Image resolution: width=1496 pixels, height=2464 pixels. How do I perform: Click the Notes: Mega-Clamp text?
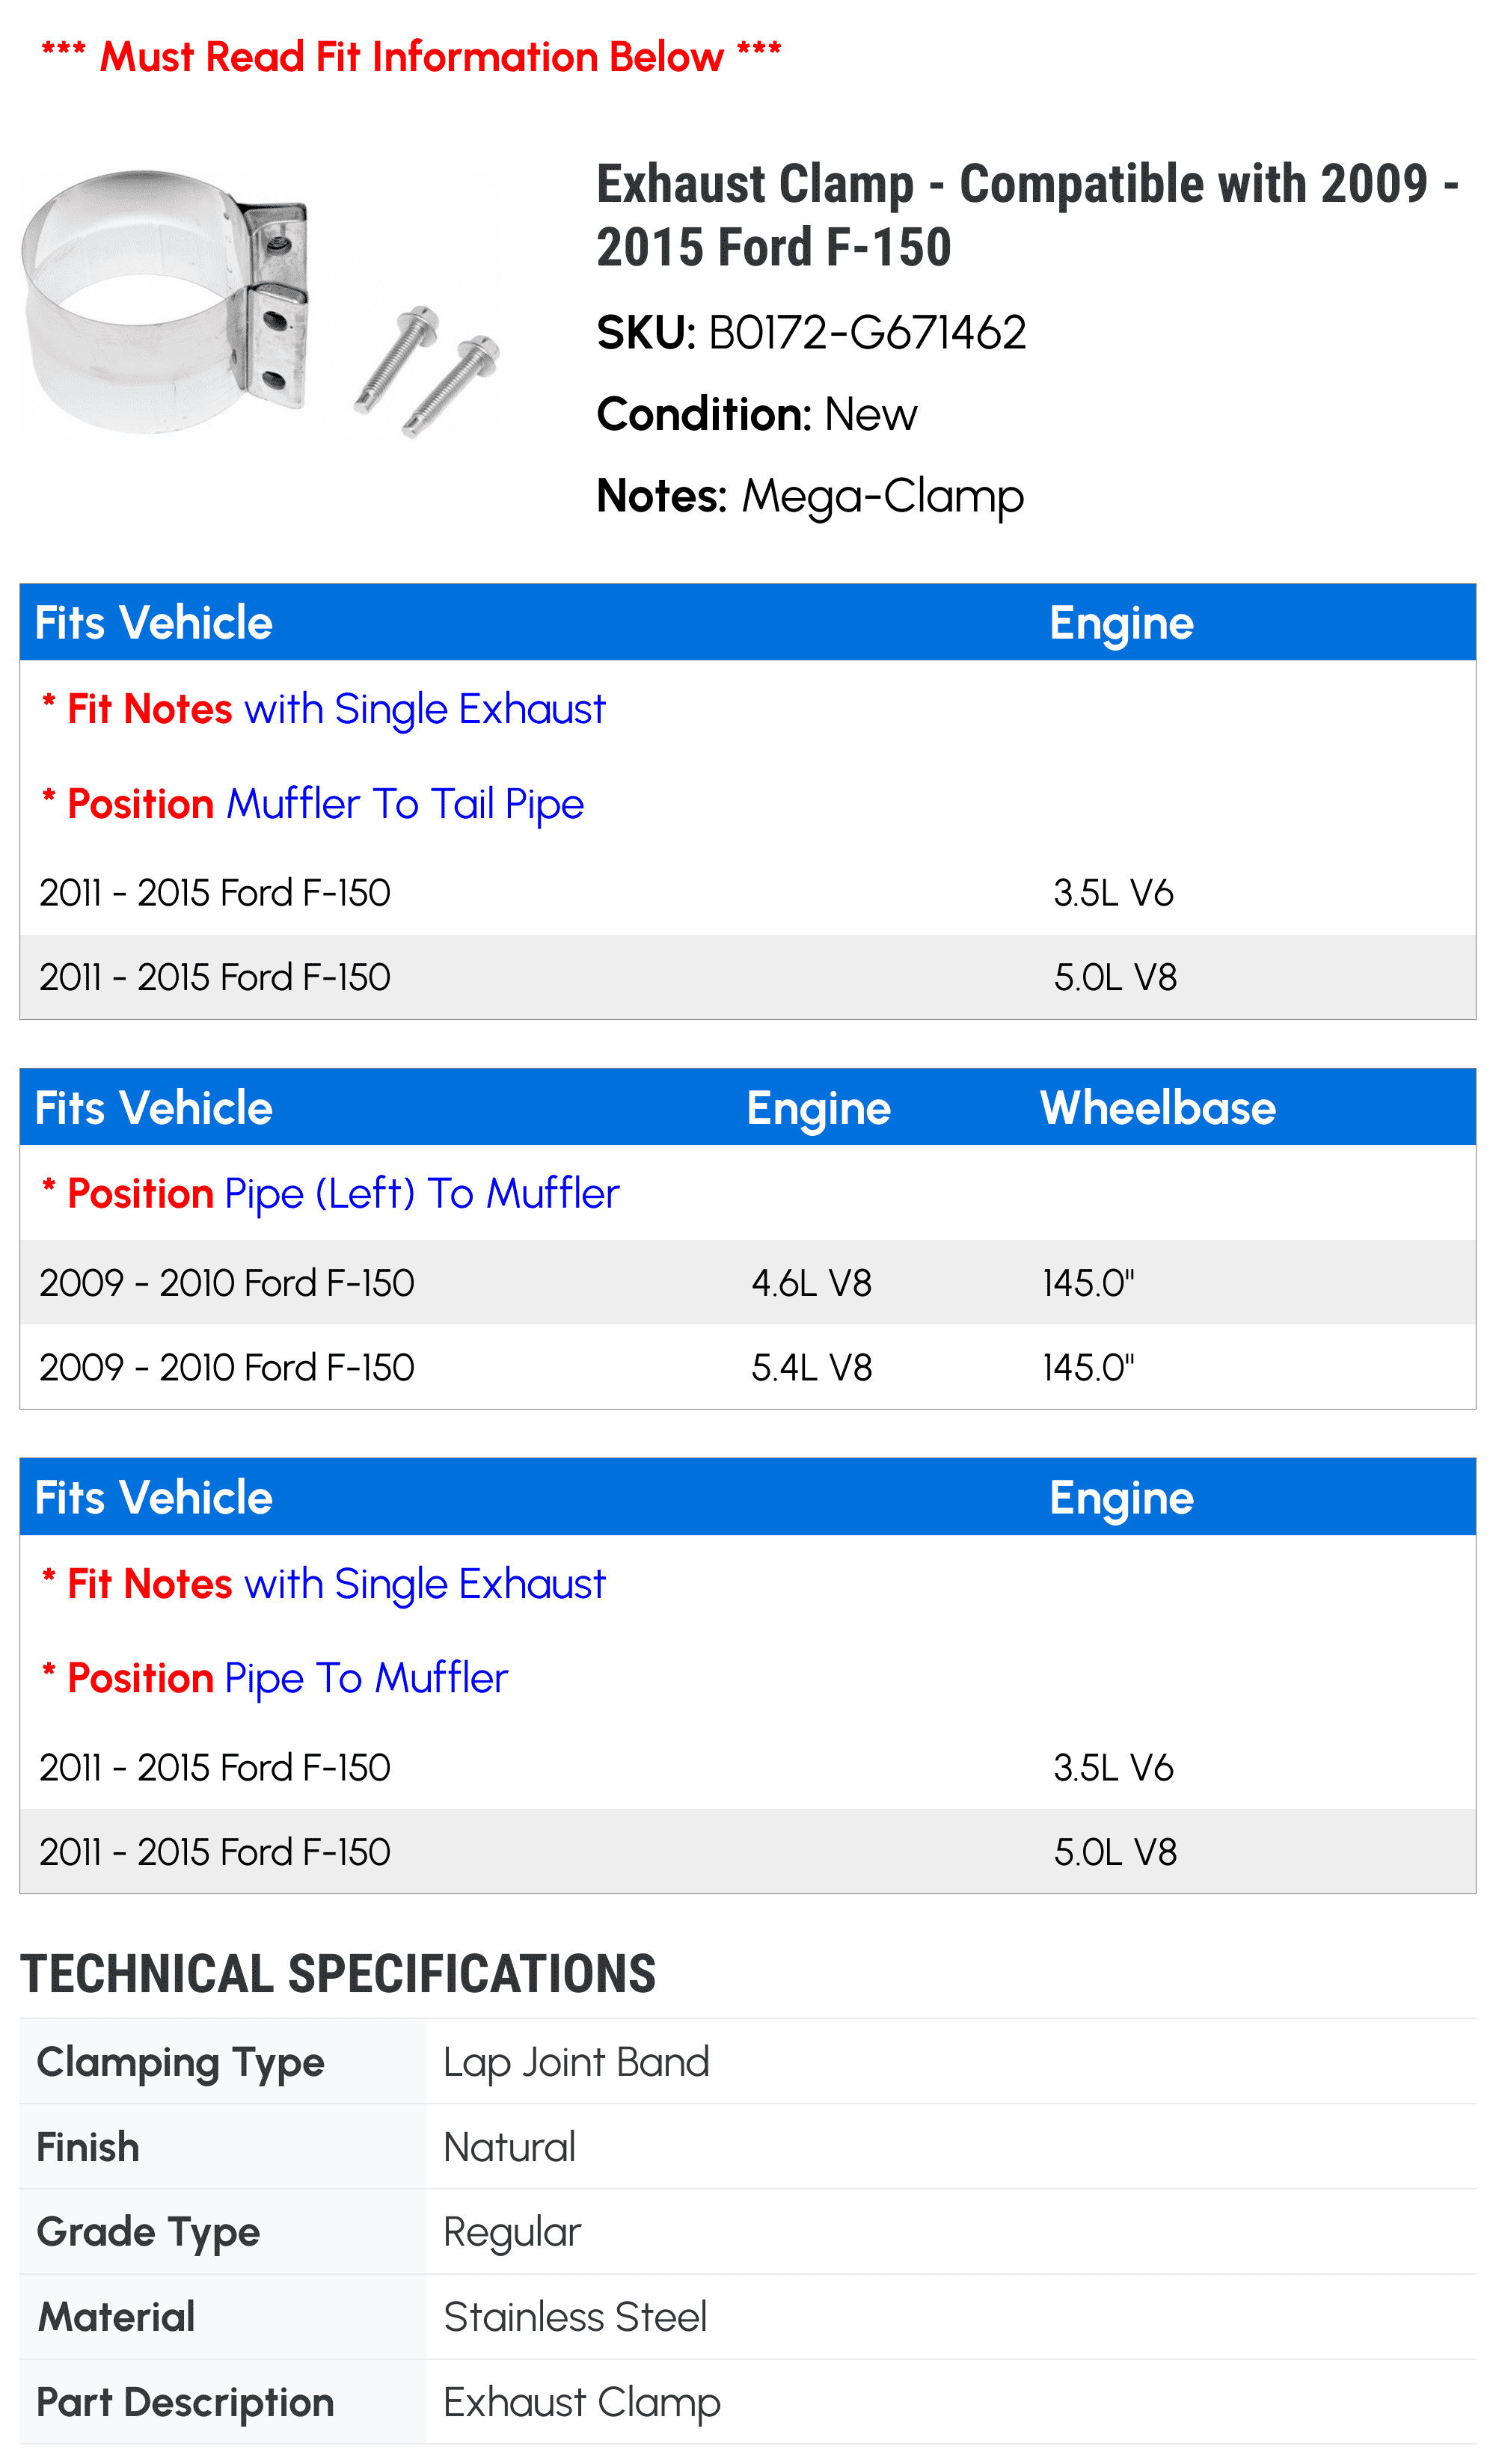(x=810, y=496)
